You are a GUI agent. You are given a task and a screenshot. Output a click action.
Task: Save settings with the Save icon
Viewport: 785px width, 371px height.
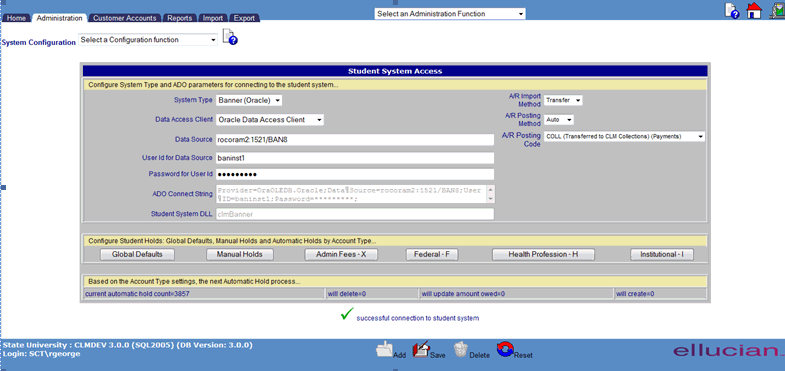click(421, 350)
